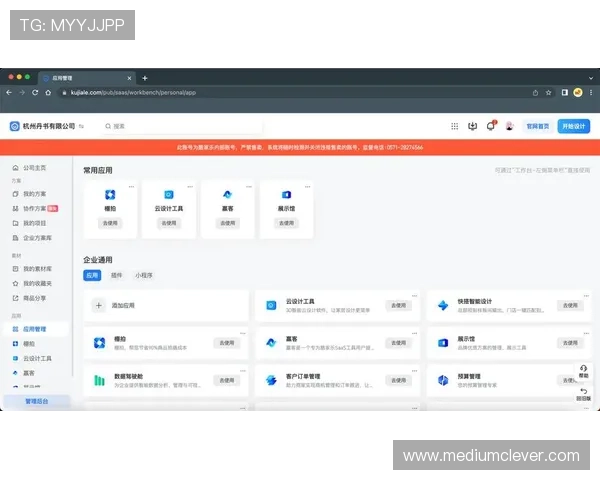Click the browser reload icon

(x=35, y=92)
